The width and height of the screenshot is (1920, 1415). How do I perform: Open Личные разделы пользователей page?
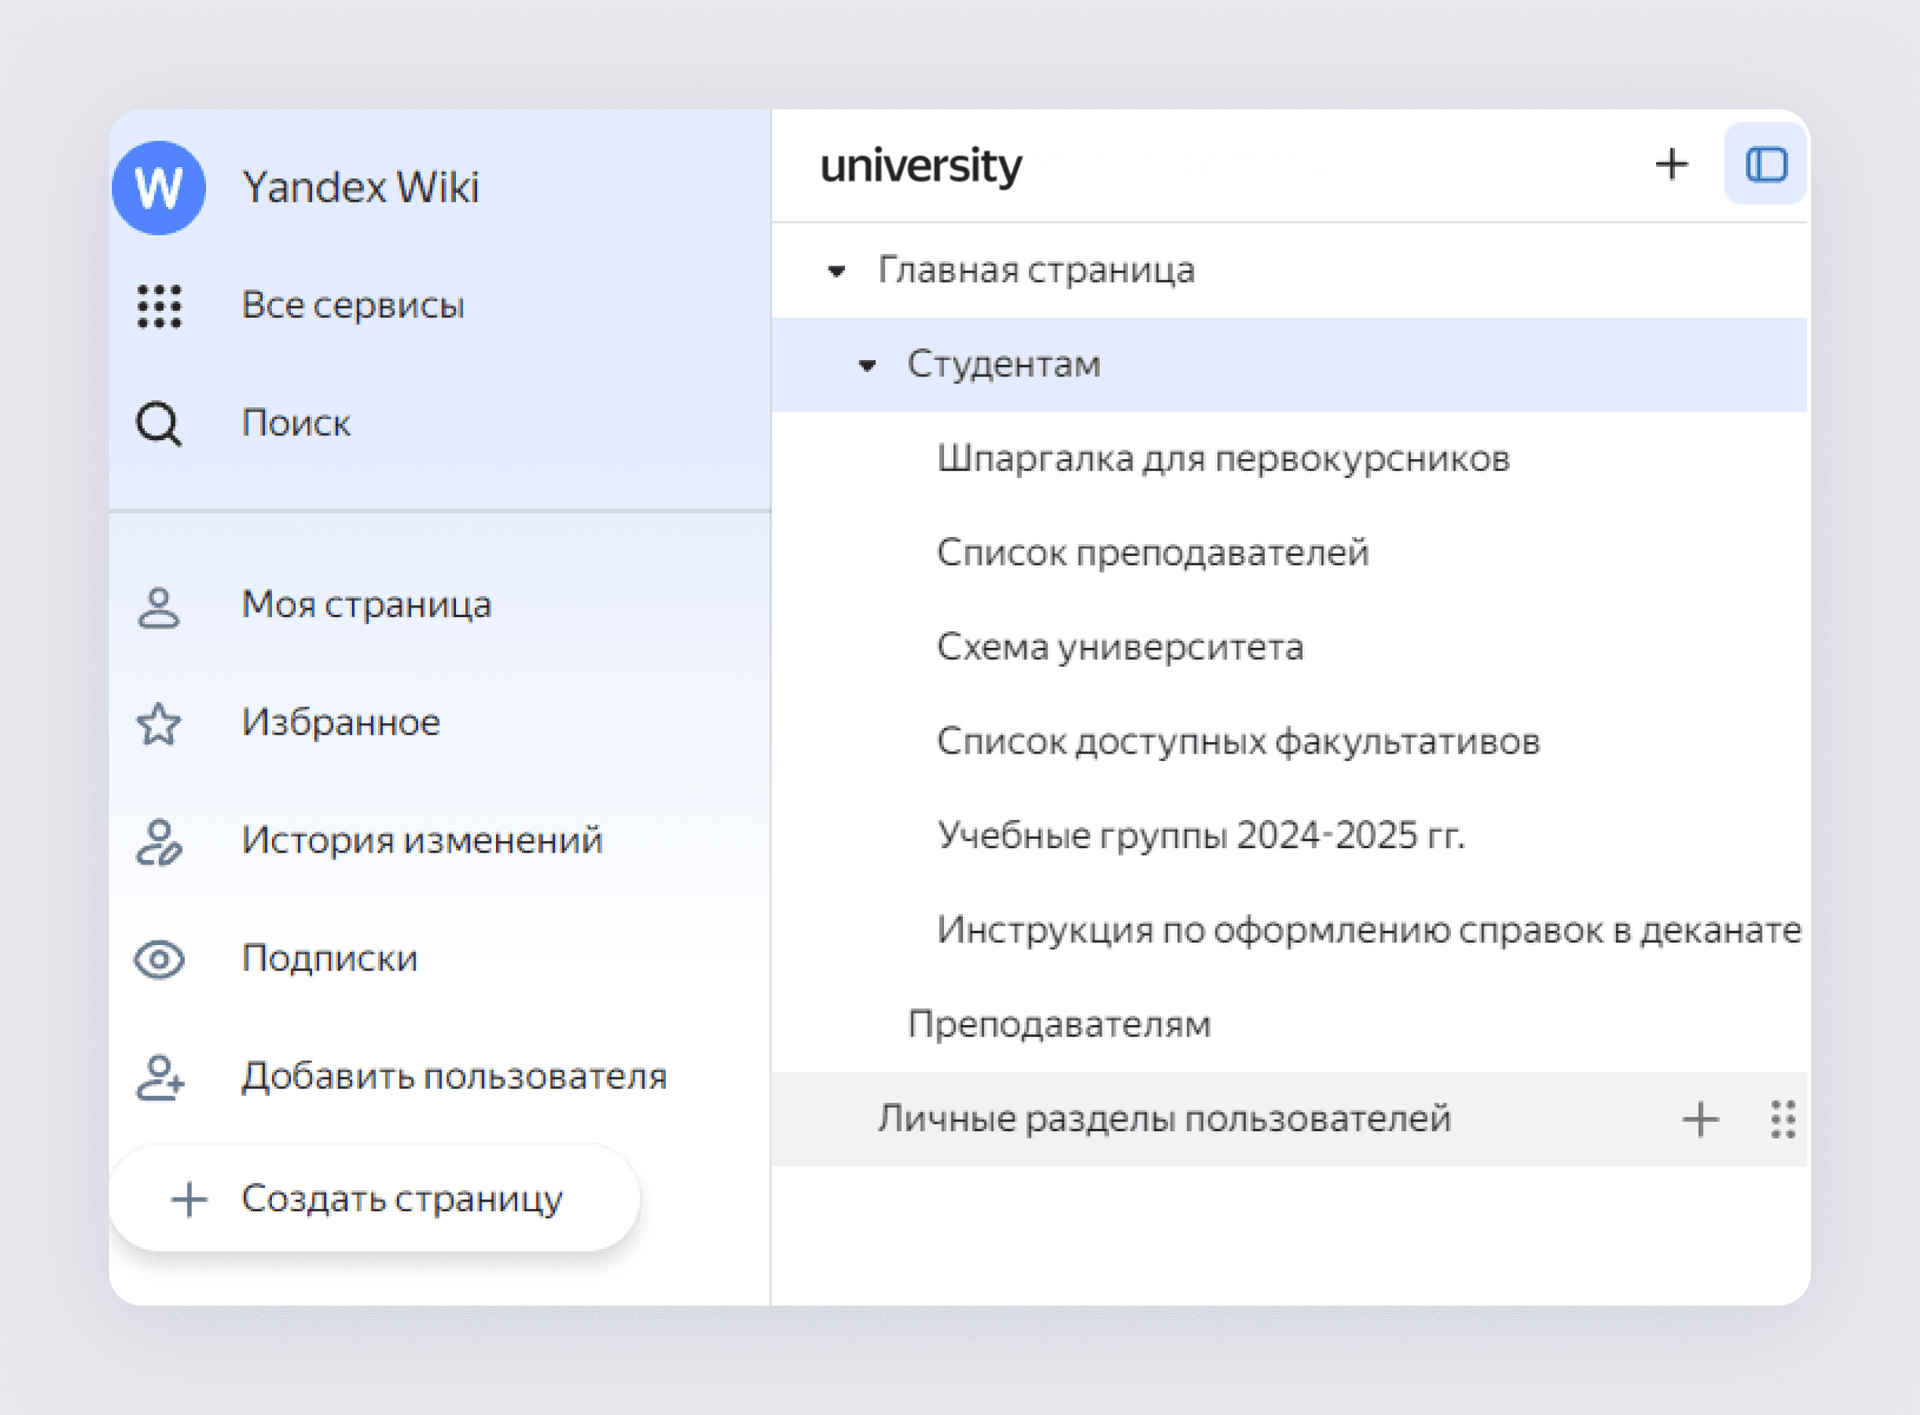1164,1118
